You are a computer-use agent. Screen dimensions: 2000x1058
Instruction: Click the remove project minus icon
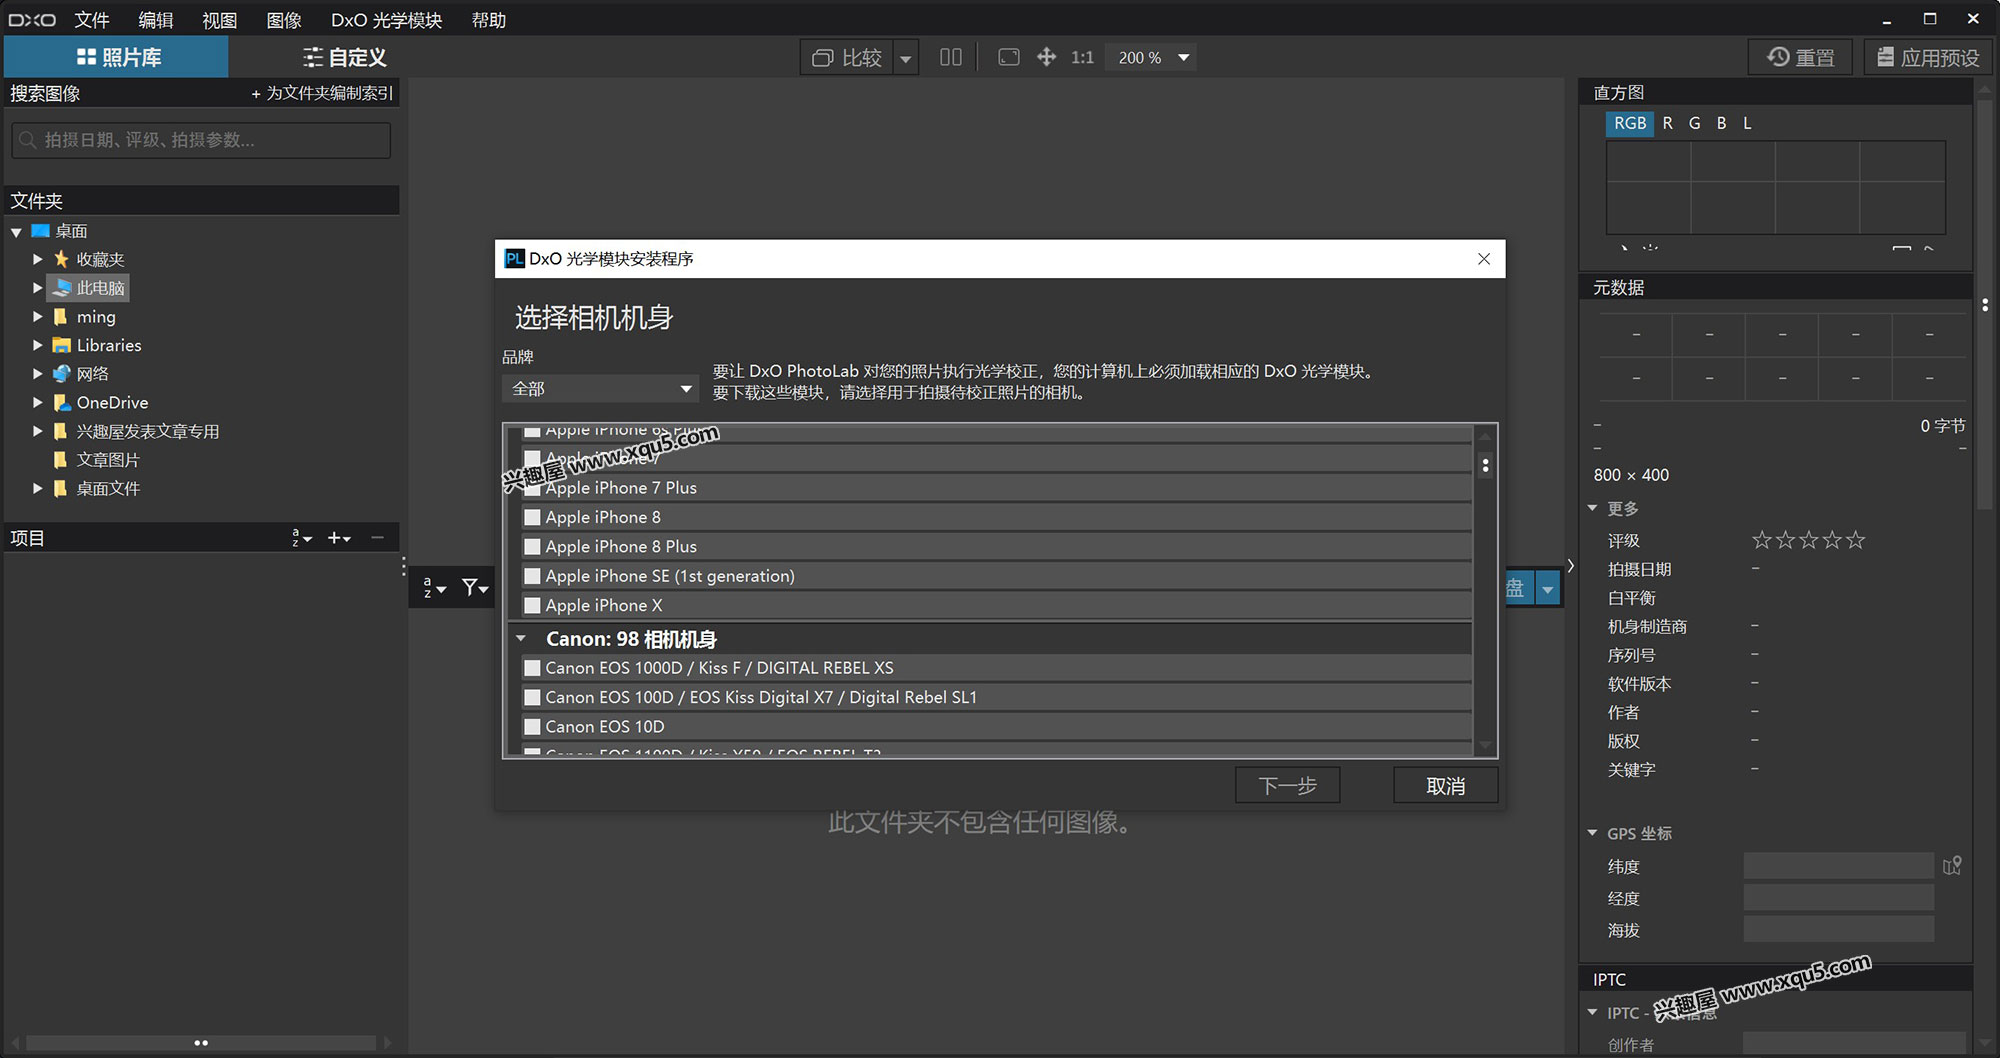[377, 538]
